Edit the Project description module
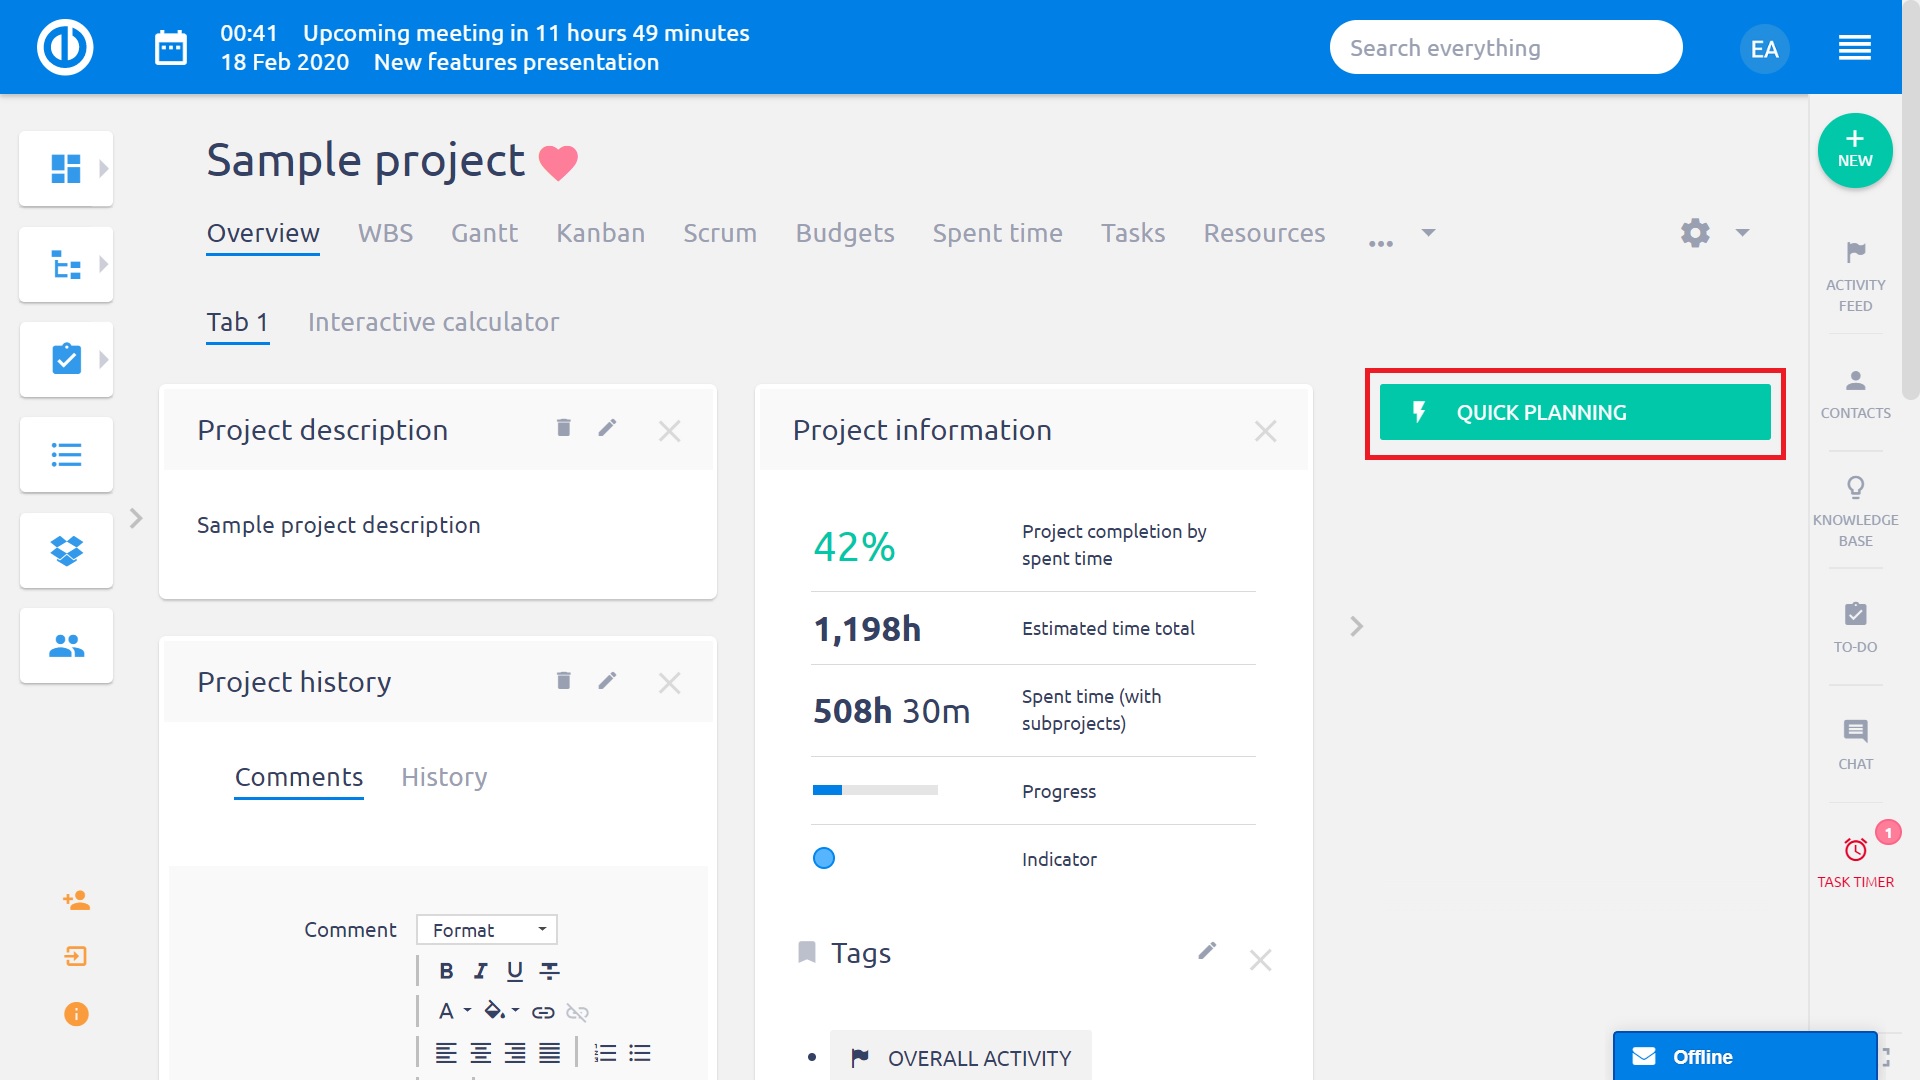Image resolution: width=1920 pixels, height=1080 pixels. [x=607, y=428]
